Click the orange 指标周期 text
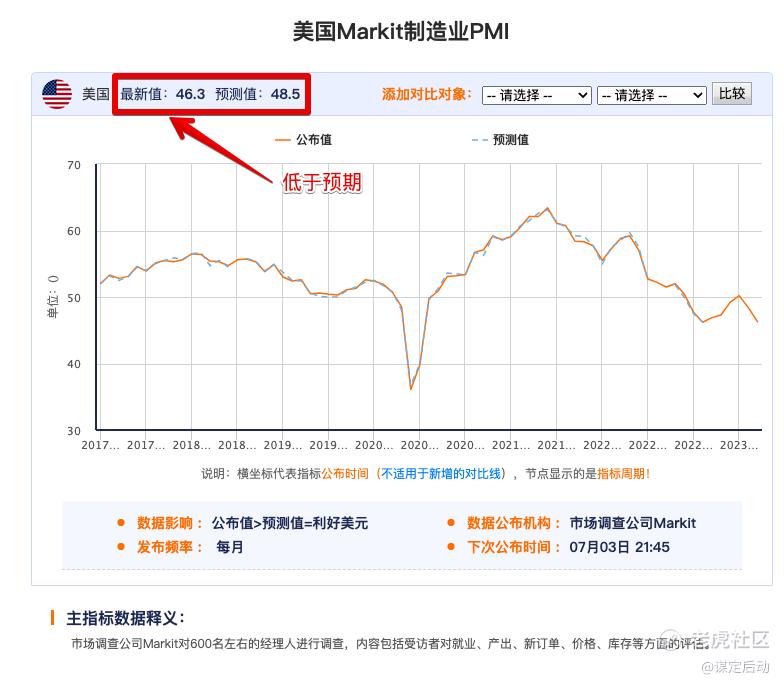This screenshot has height=685, width=784. (x=622, y=474)
